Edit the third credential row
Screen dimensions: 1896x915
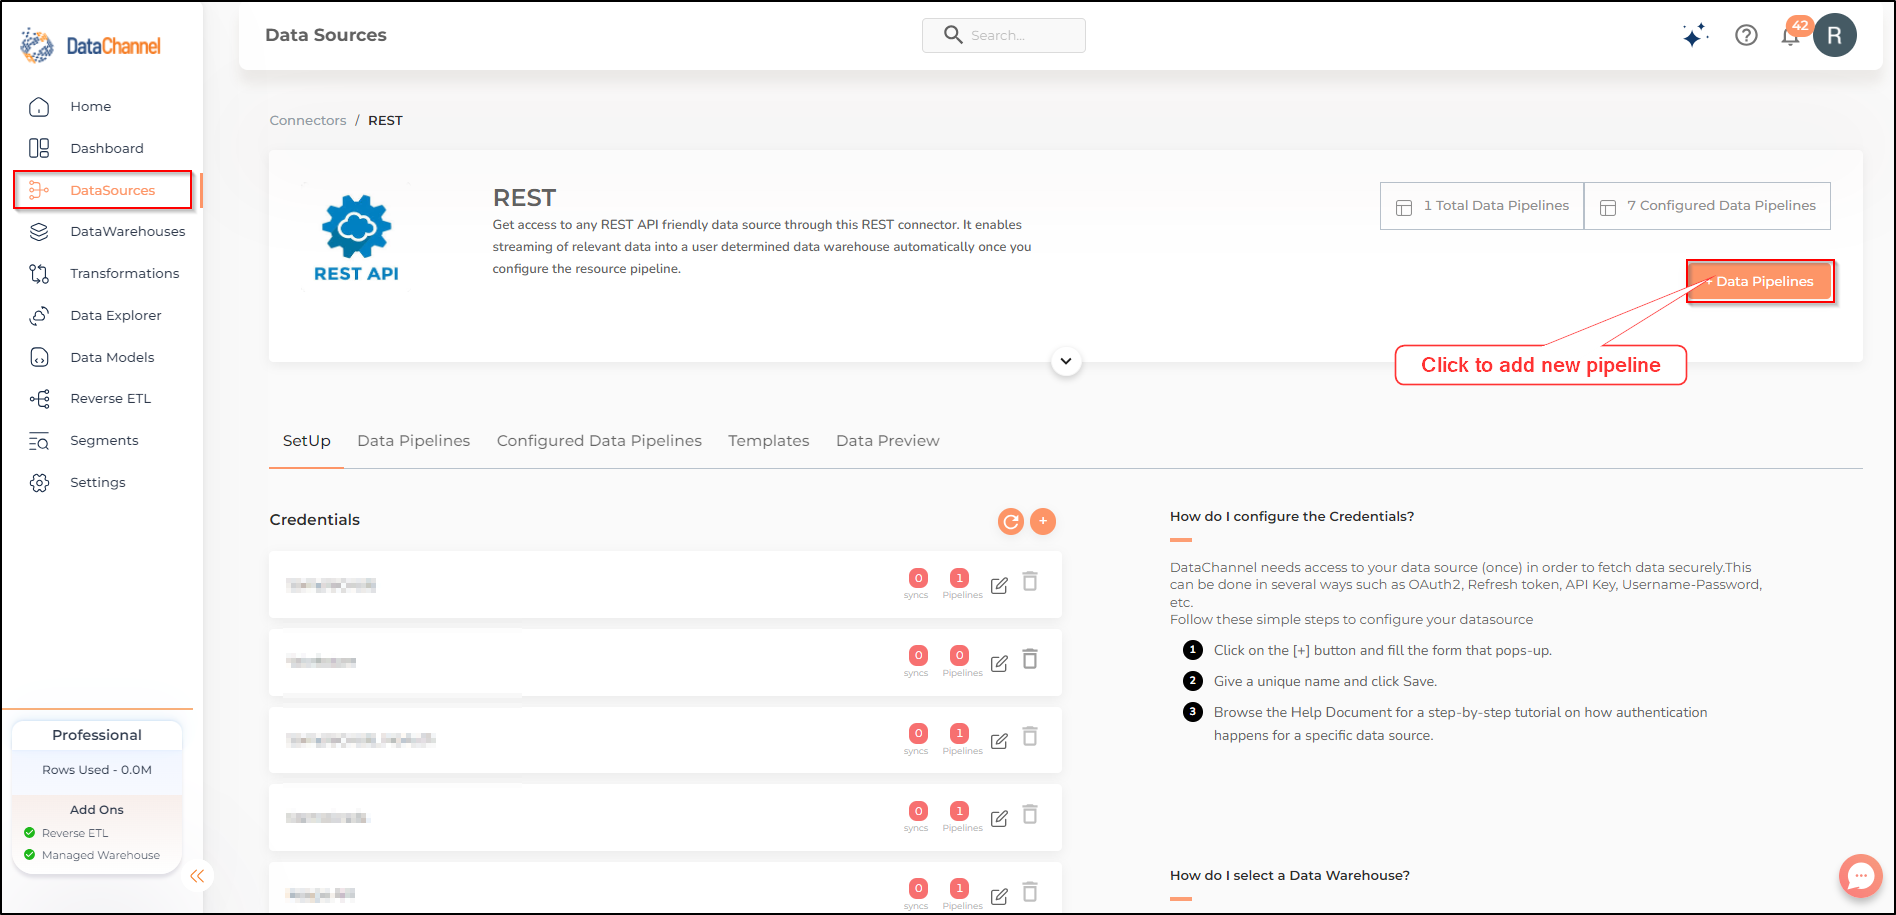pyautogui.click(x=999, y=741)
